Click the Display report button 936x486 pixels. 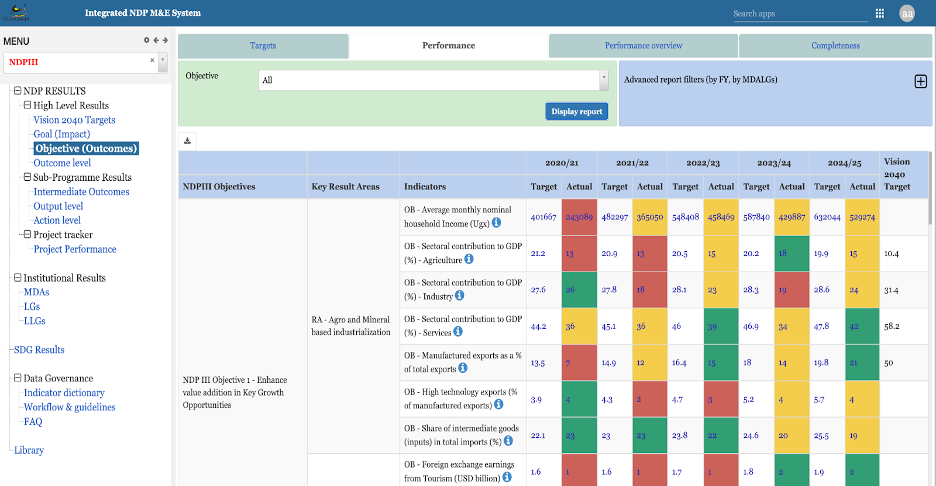577,111
